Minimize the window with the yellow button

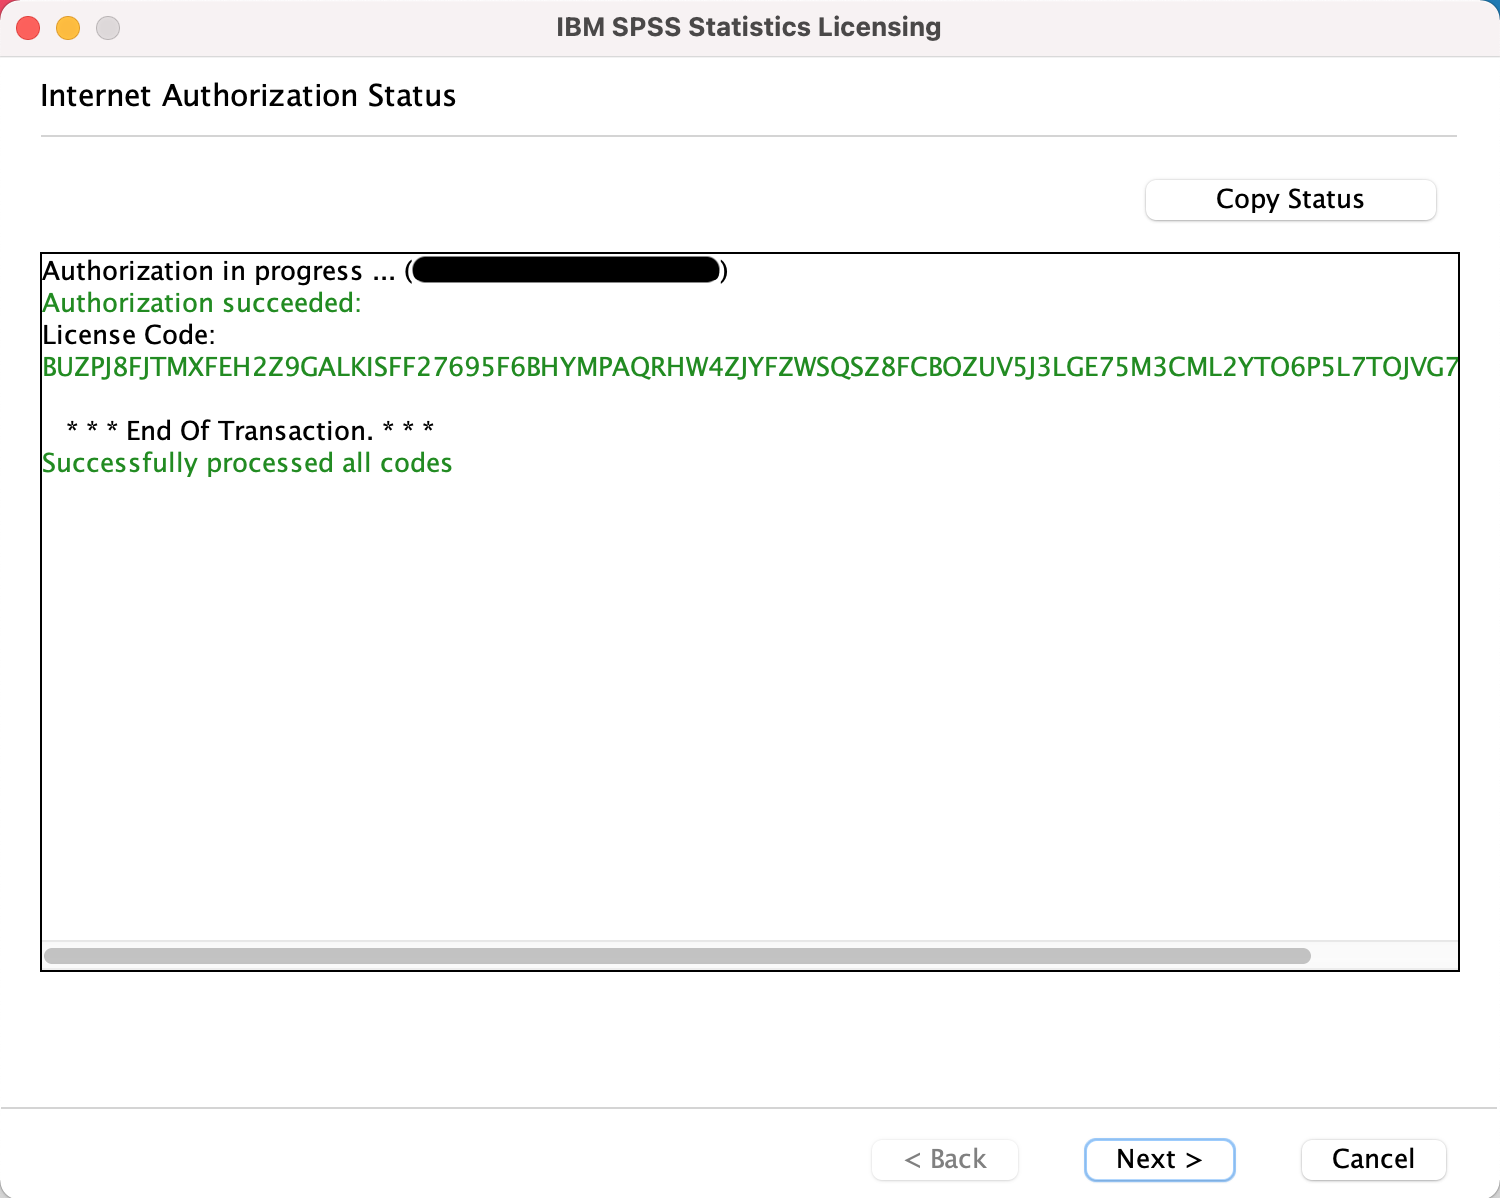pos(68,28)
